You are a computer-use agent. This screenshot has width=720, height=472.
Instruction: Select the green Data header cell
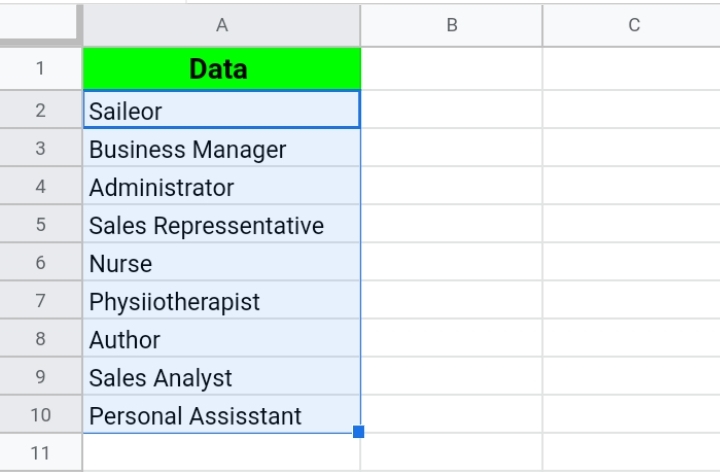pyautogui.click(x=222, y=68)
